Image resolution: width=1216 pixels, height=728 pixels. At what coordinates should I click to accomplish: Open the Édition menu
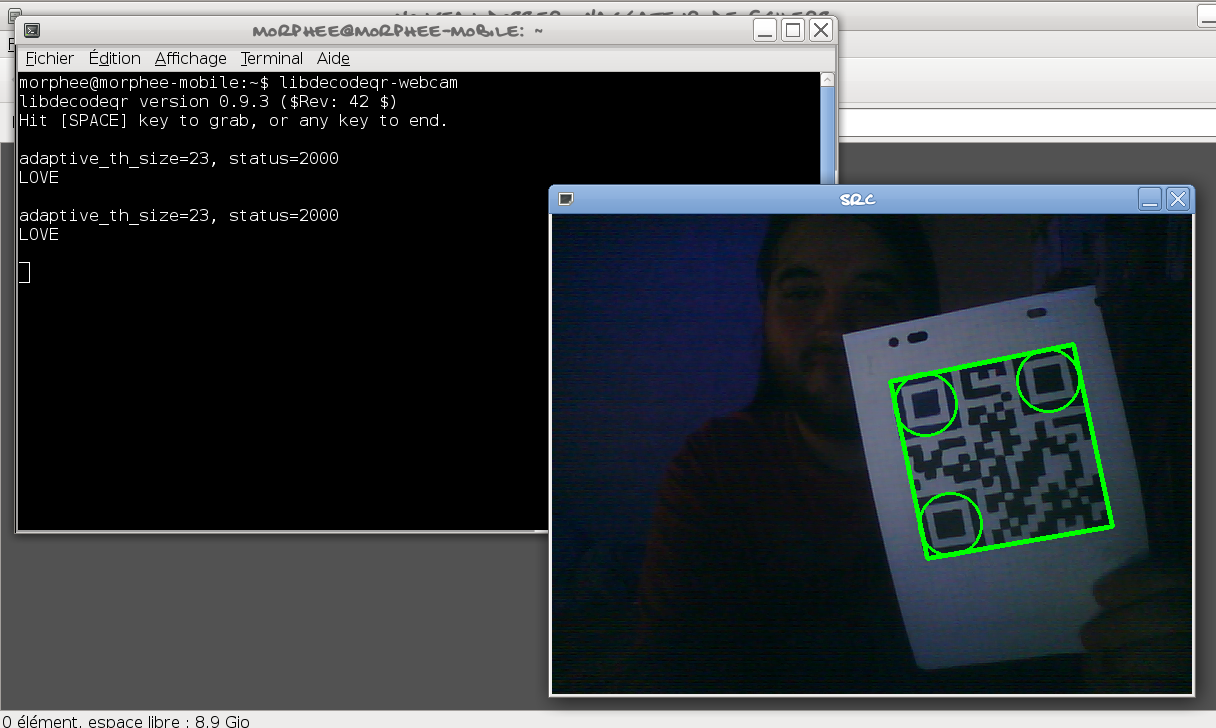(x=114, y=59)
